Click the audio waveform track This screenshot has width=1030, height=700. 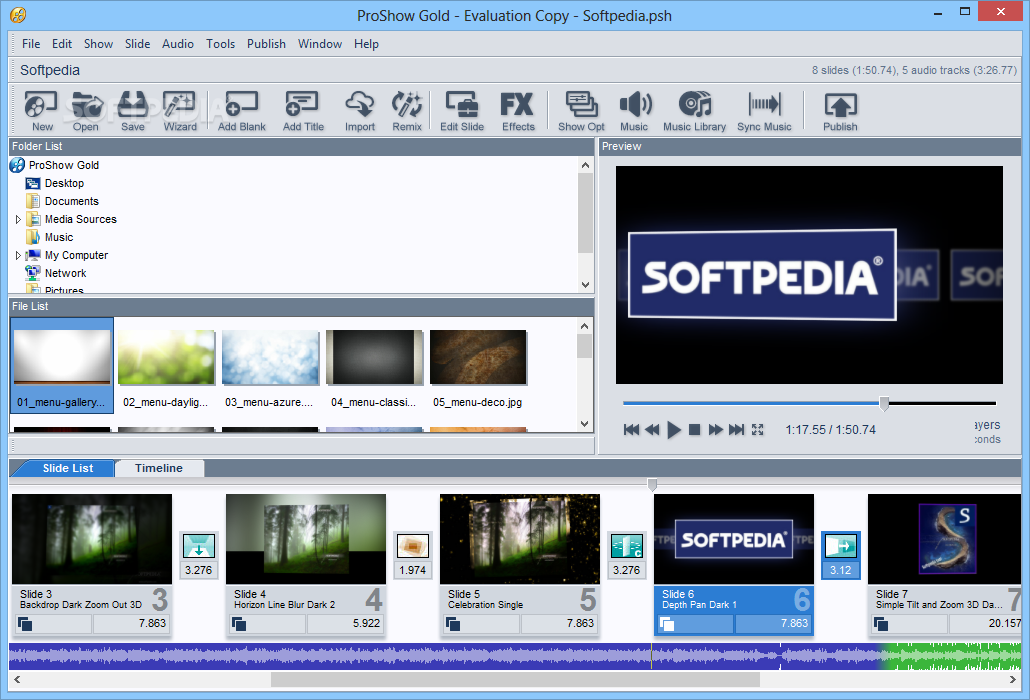(x=514, y=656)
